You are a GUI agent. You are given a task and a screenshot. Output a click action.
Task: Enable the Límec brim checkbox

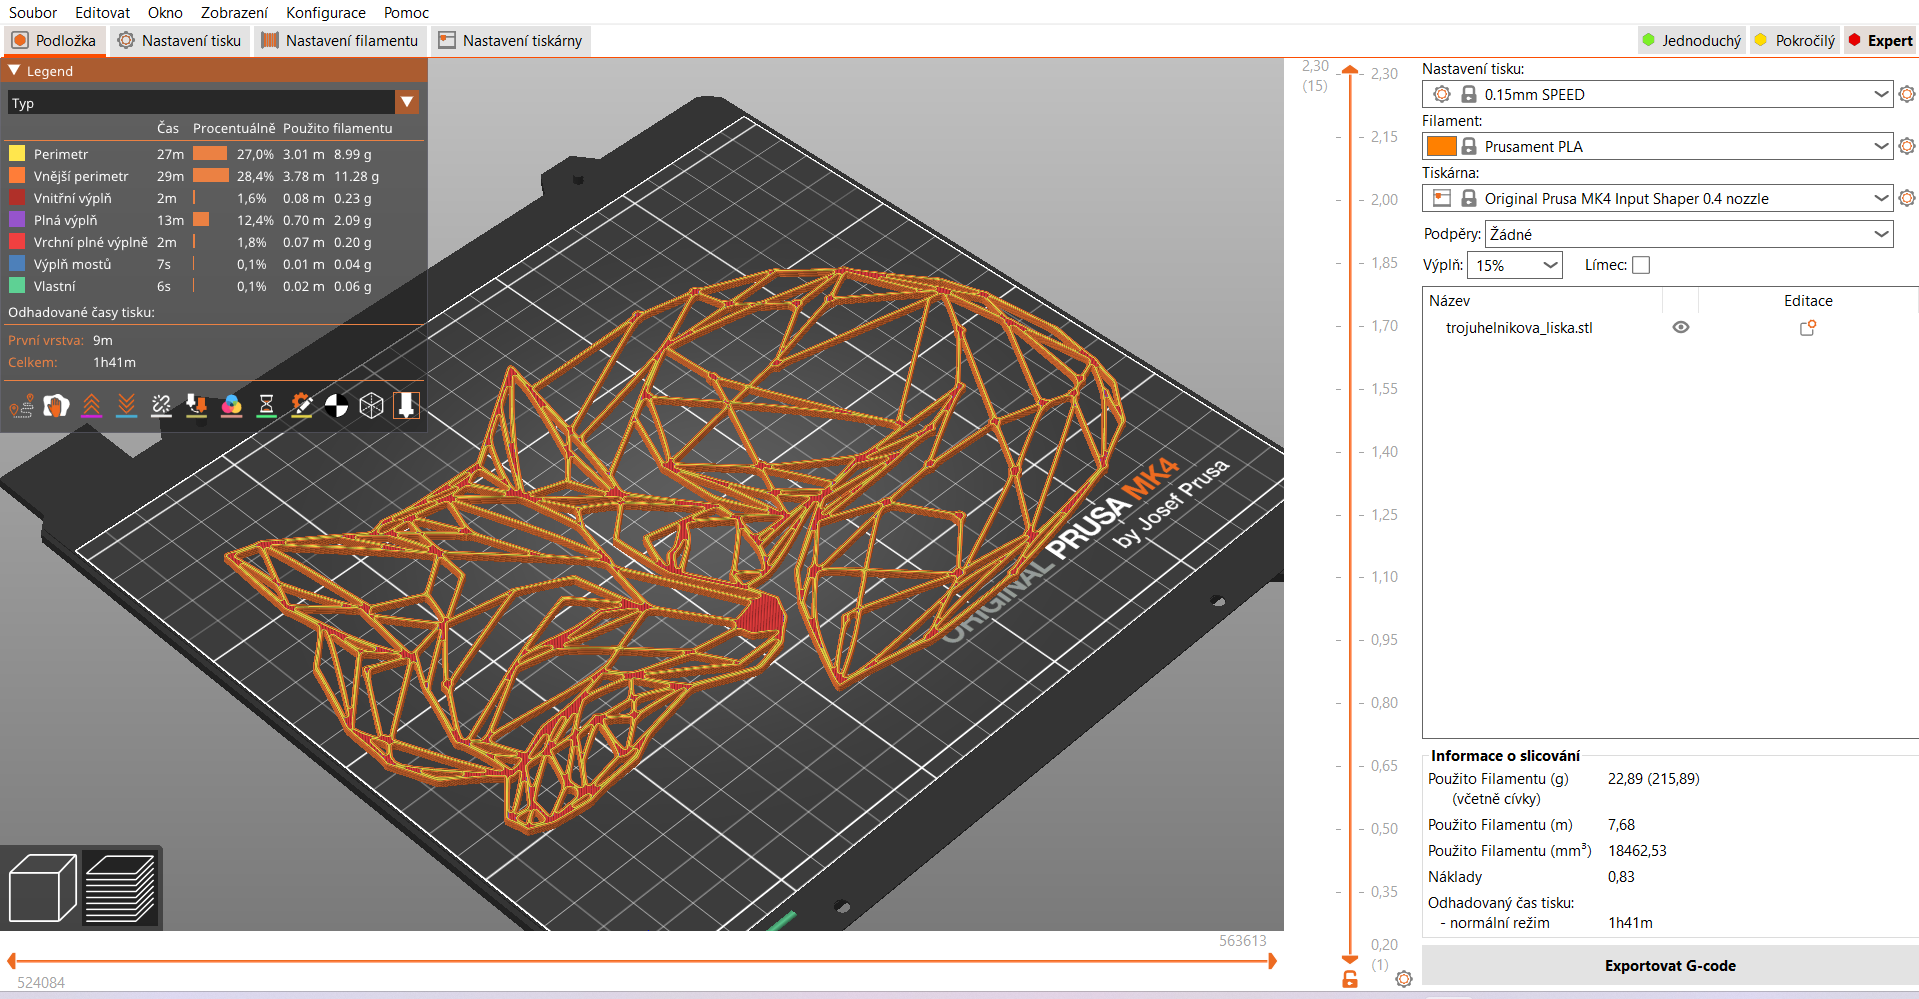click(x=1641, y=265)
